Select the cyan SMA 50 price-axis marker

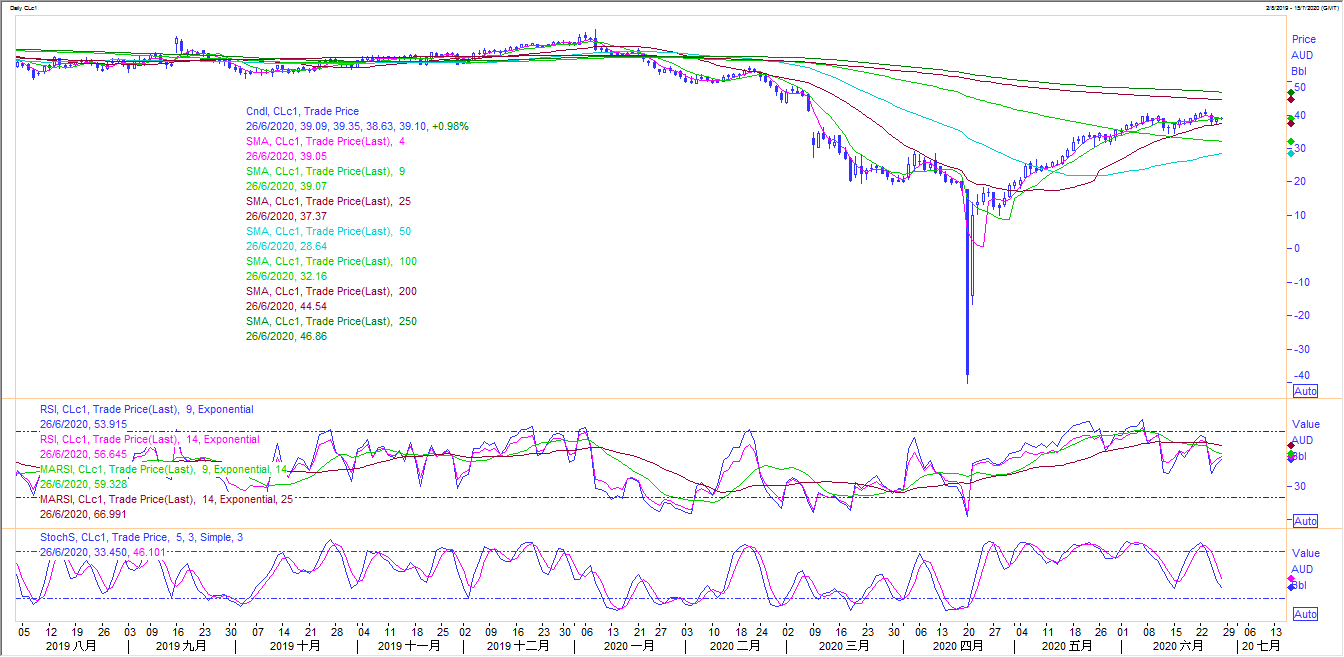coord(1291,153)
